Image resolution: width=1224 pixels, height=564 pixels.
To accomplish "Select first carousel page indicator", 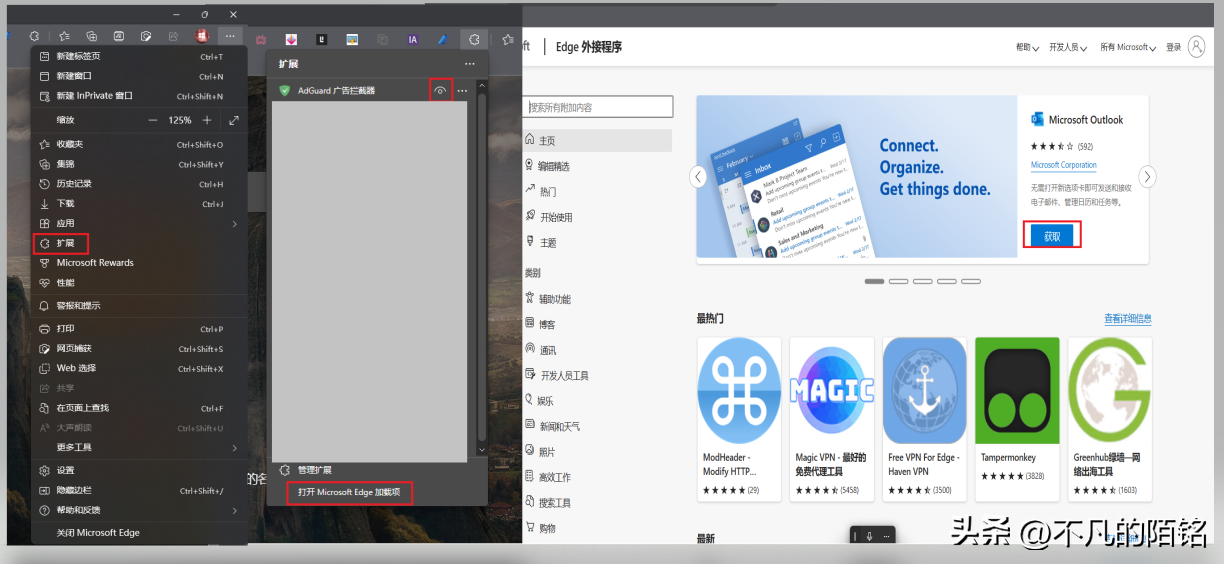I will click(x=874, y=281).
